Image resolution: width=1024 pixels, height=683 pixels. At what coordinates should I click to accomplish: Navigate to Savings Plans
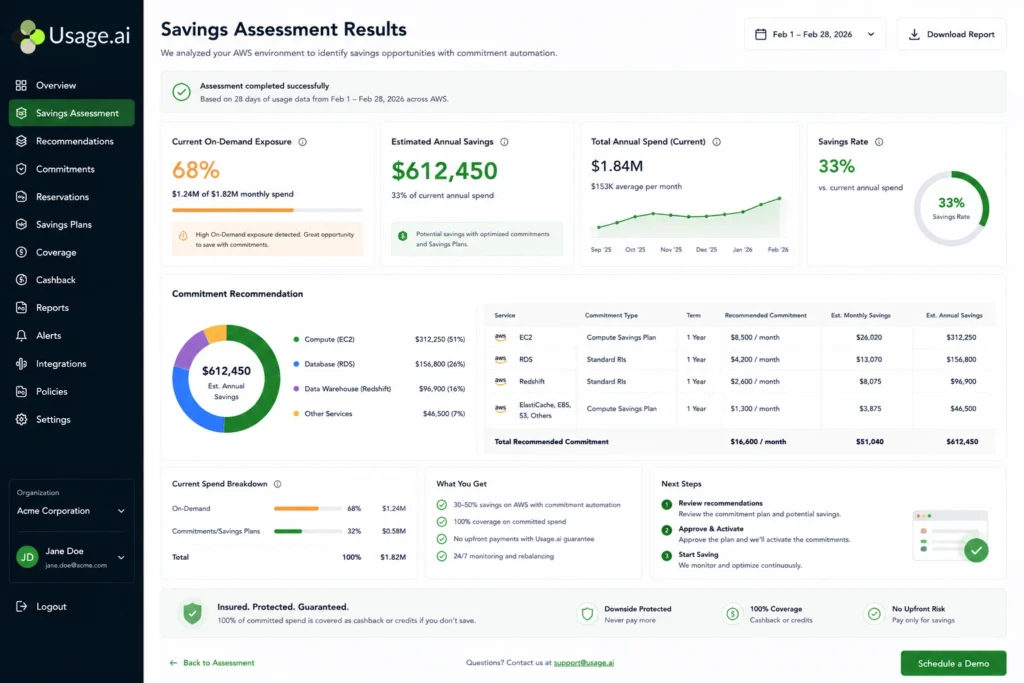click(72, 225)
